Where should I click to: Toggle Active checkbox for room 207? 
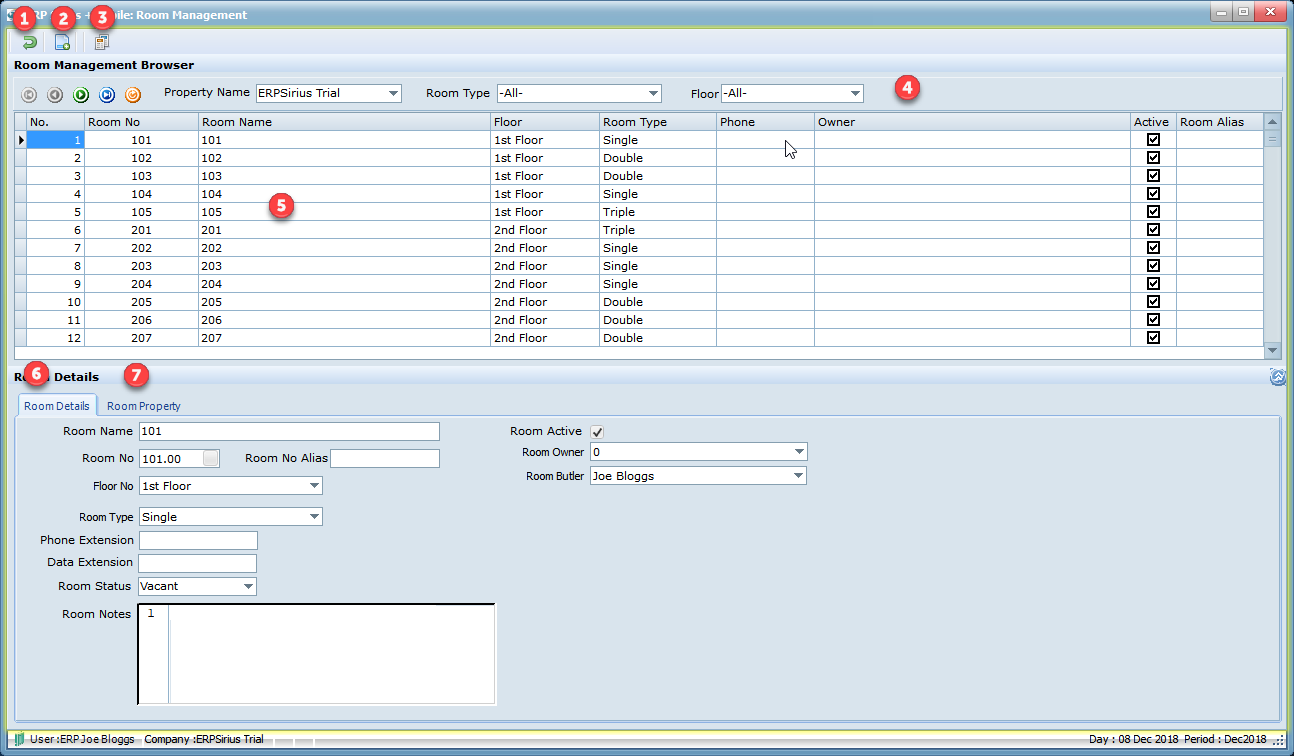[1153, 338]
